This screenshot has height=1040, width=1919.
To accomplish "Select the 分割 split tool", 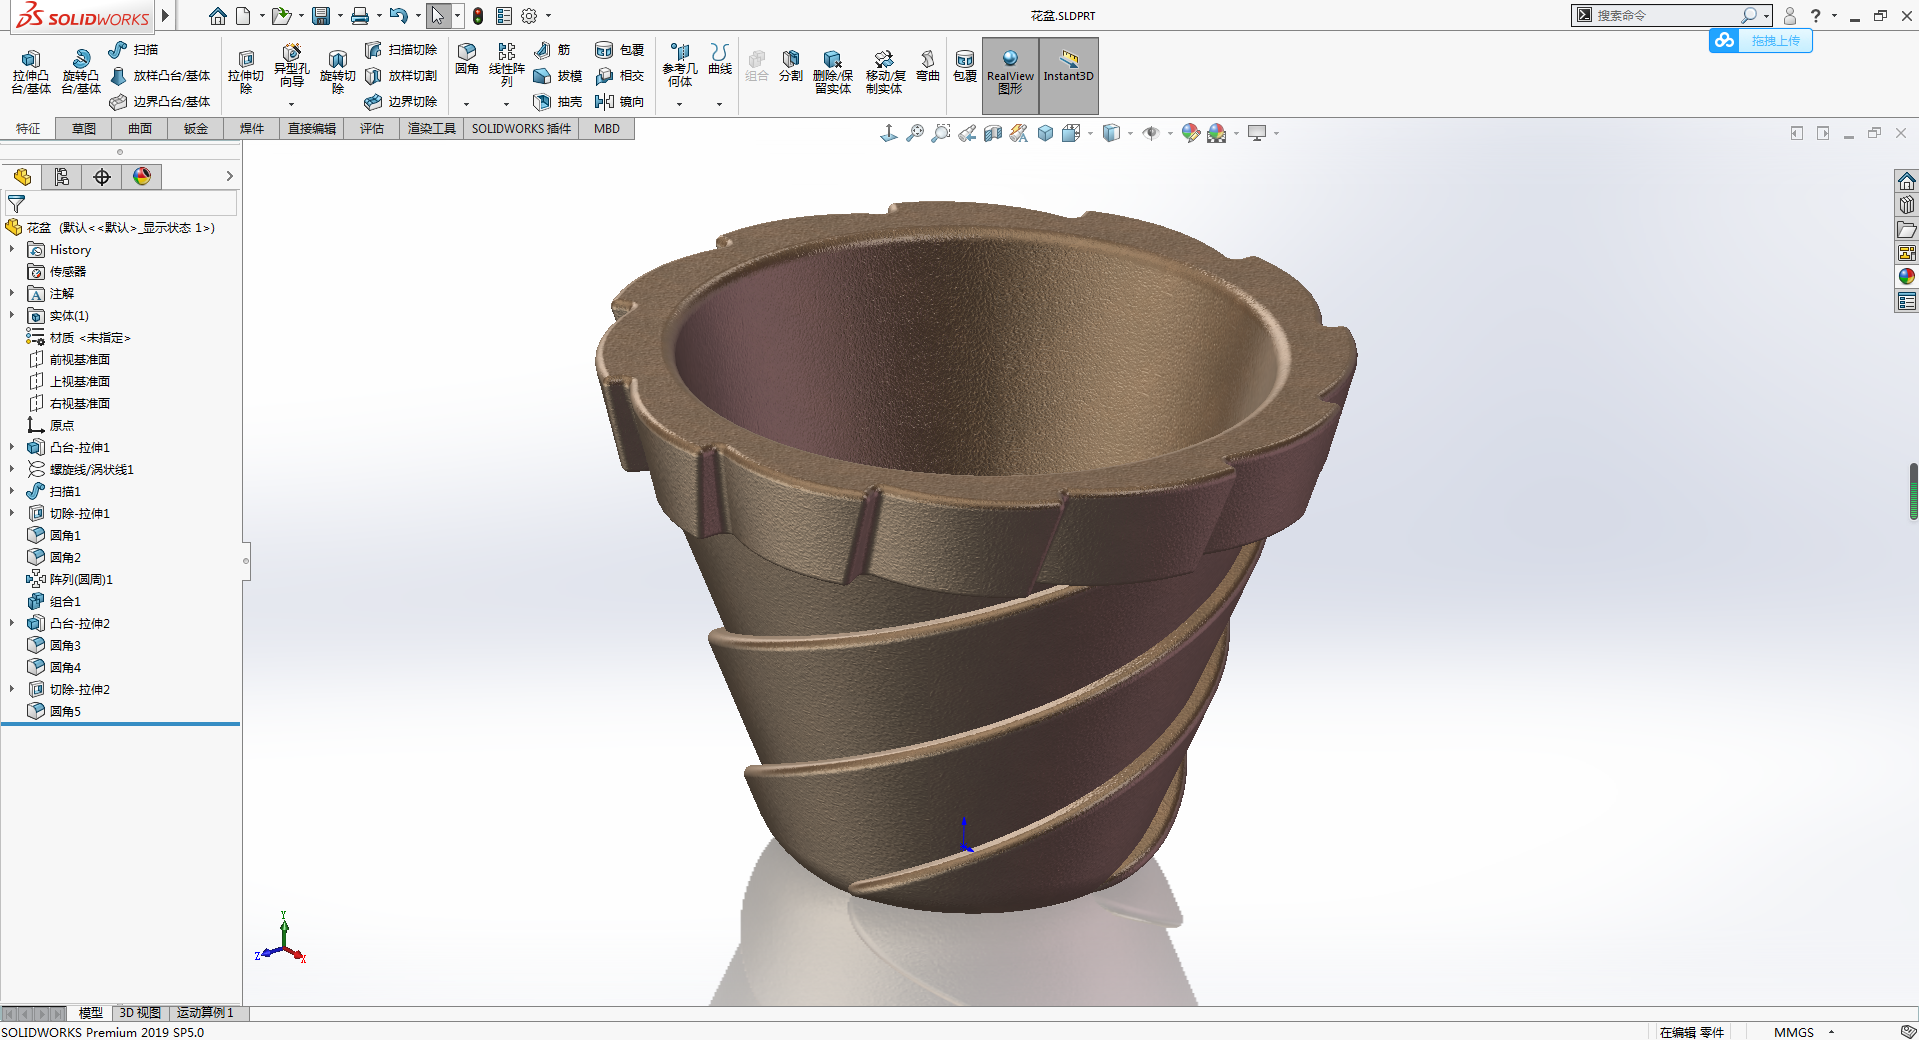I will coord(791,64).
